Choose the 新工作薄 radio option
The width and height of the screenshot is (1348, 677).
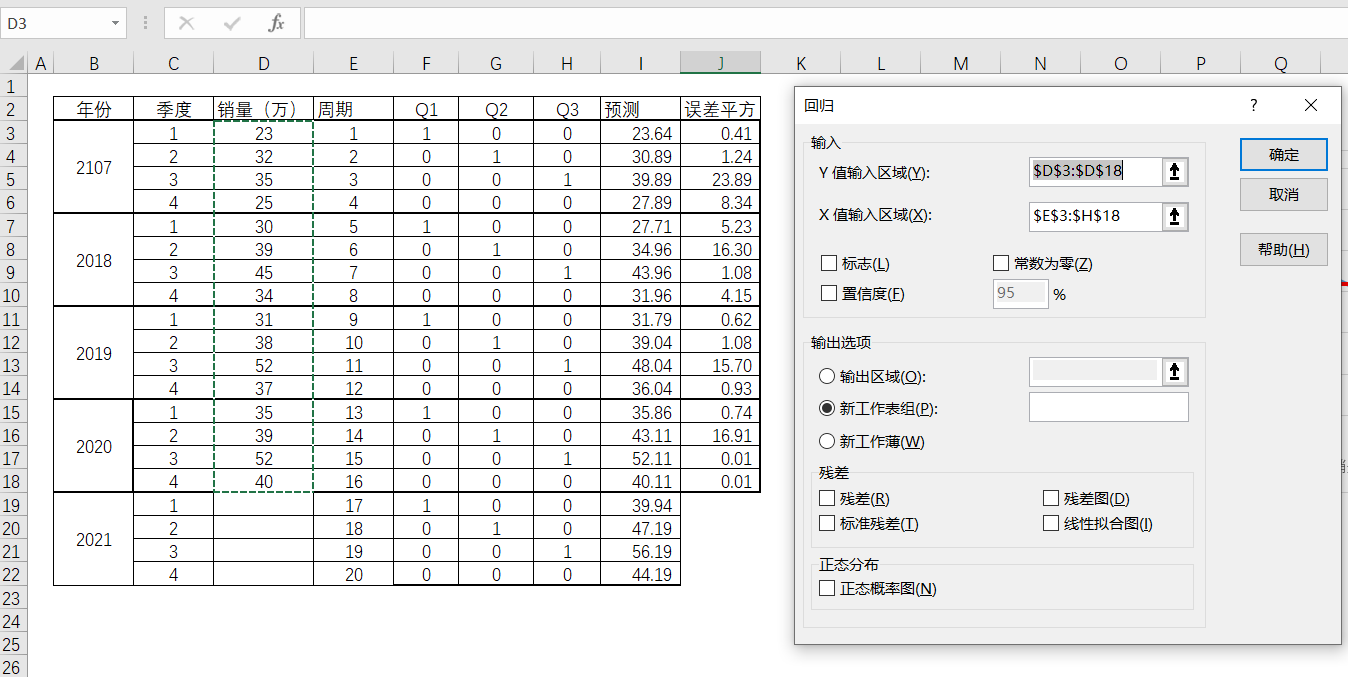pos(827,441)
